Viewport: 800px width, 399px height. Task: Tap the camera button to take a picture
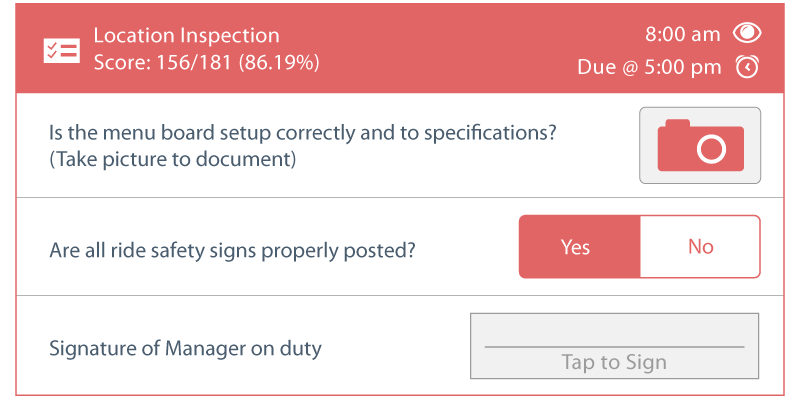(x=700, y=145)
